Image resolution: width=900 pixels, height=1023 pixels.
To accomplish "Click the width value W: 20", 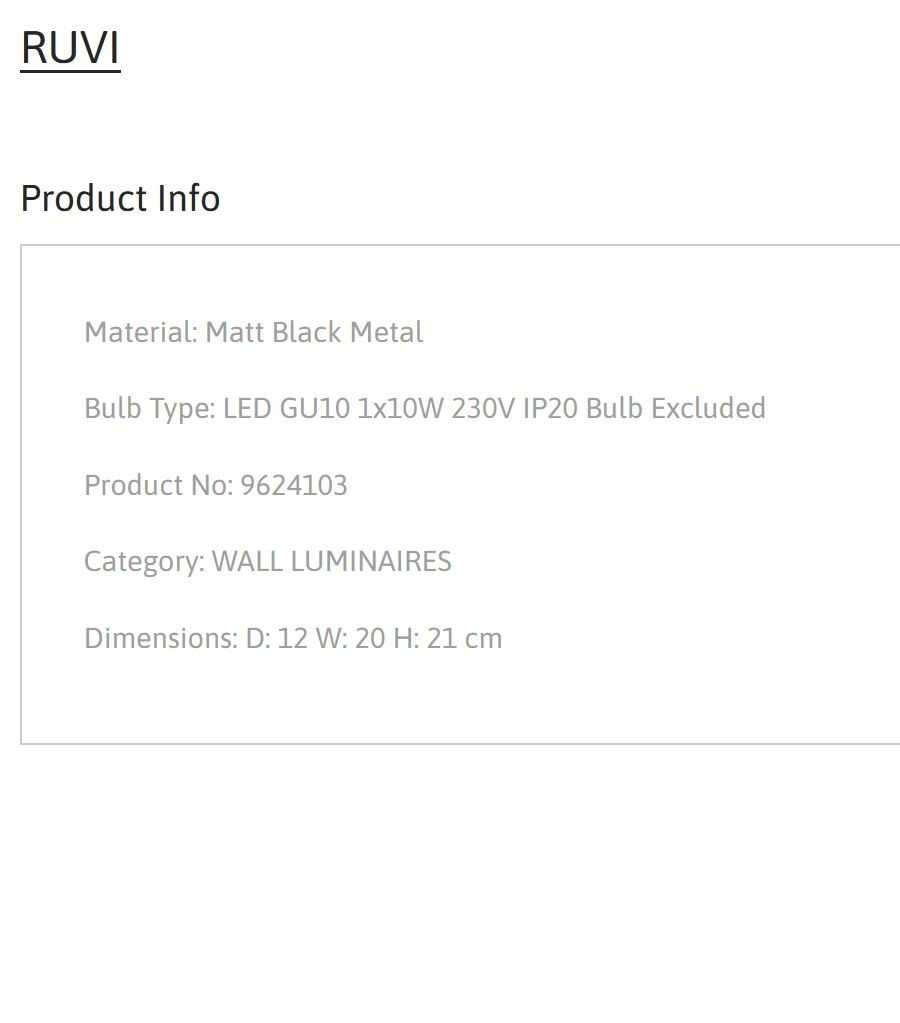I will pos(350,638).
